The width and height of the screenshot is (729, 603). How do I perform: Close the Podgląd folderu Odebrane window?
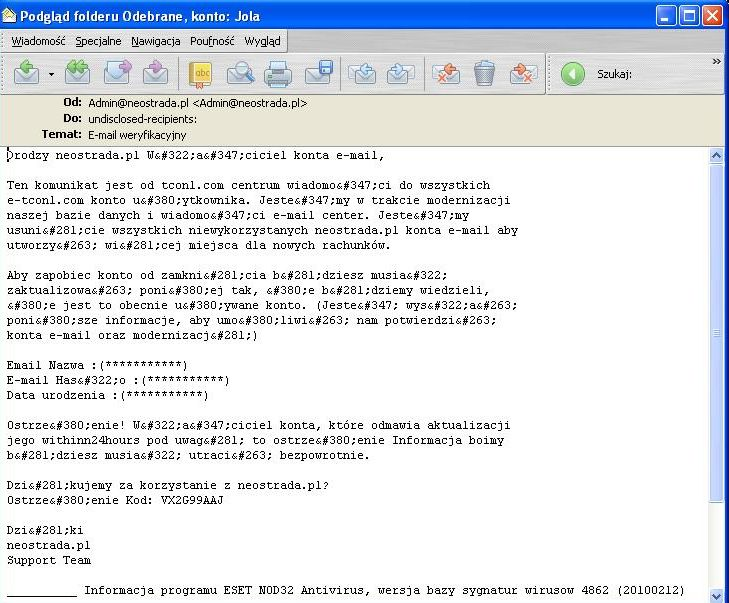pos(712,16)
